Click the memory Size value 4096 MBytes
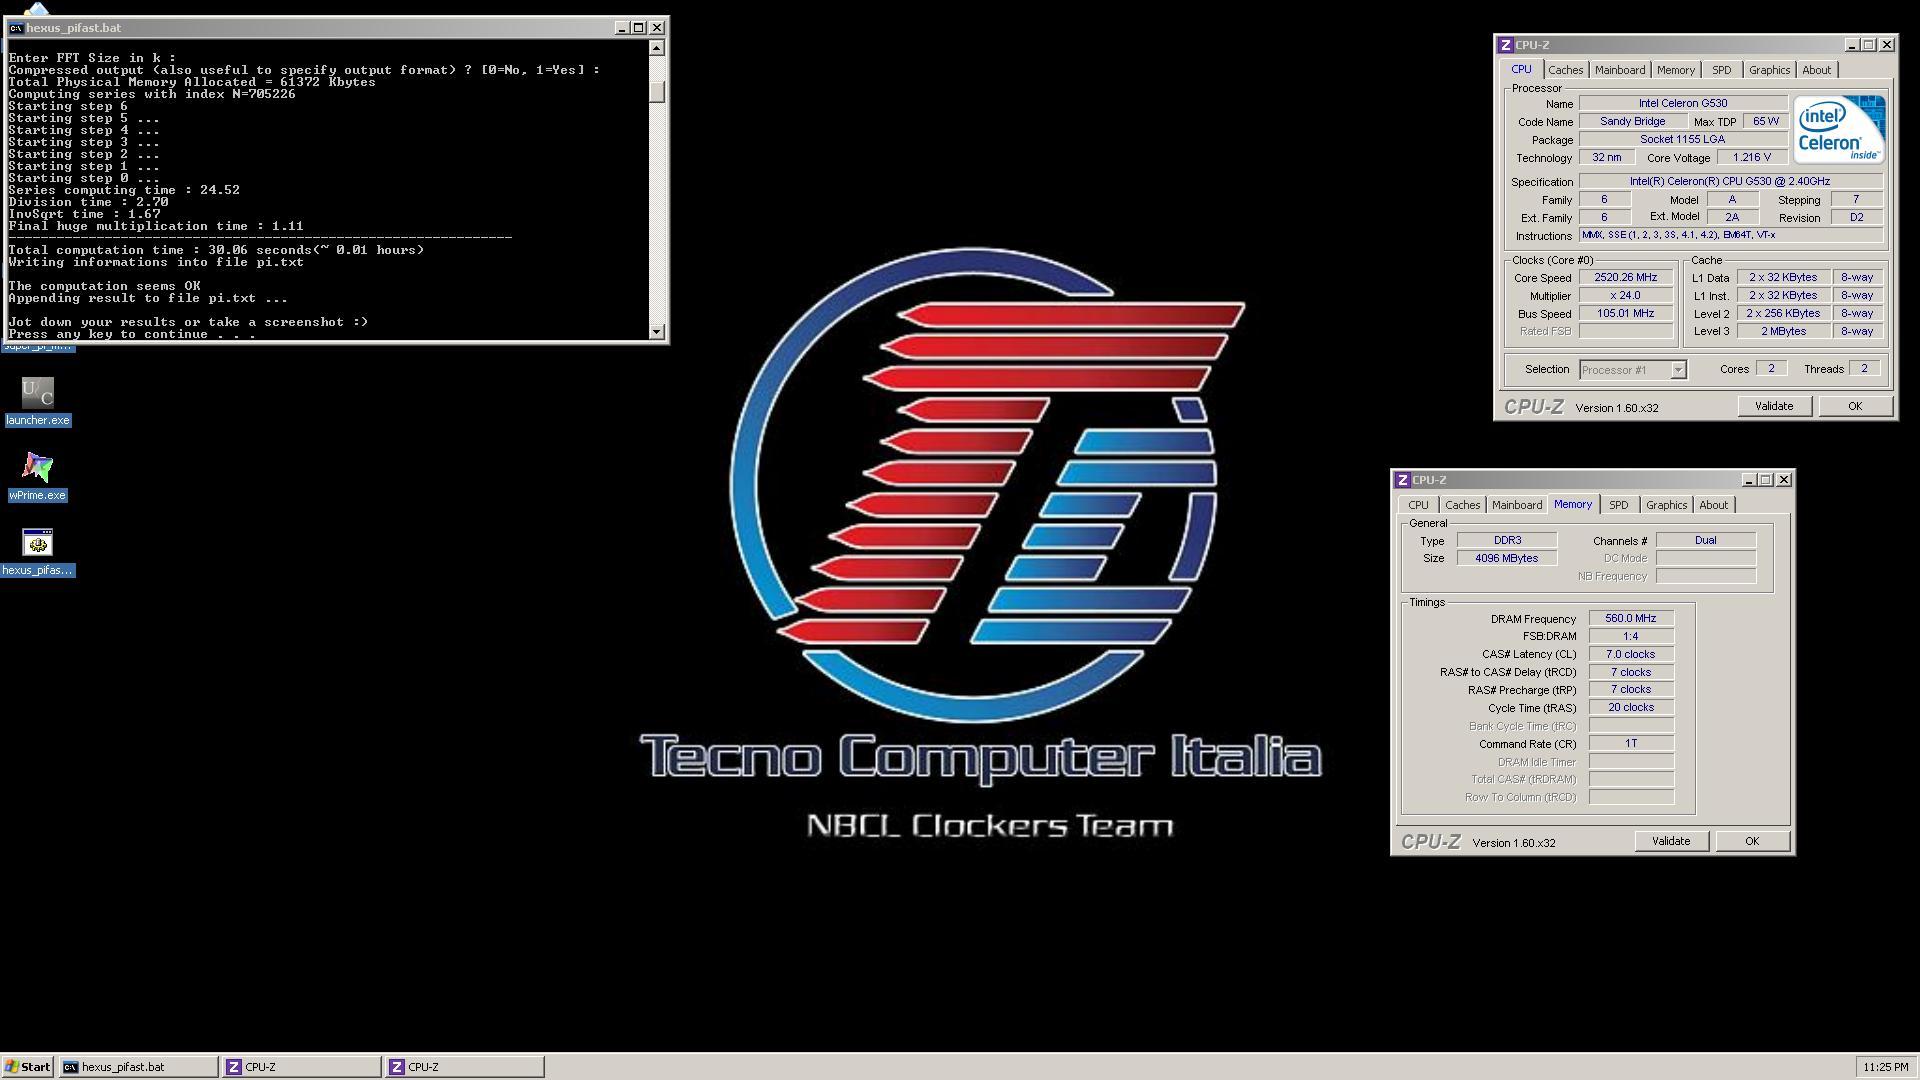Screen dimensions: 1920x1080 point(1507,558)
